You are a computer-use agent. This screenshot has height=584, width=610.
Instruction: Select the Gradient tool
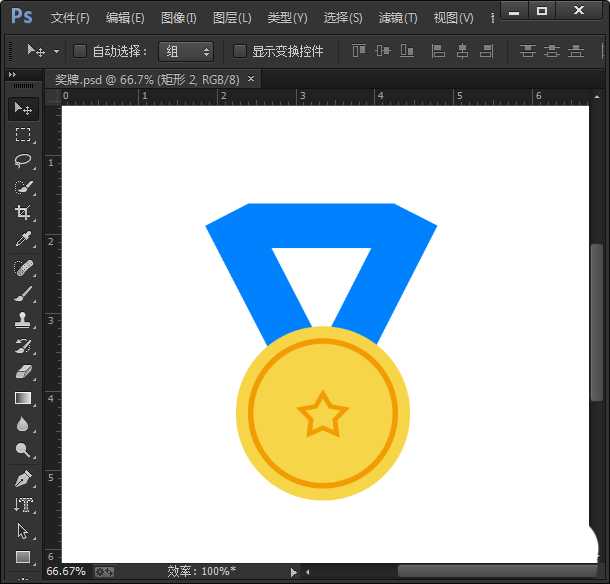click(23, 398)
